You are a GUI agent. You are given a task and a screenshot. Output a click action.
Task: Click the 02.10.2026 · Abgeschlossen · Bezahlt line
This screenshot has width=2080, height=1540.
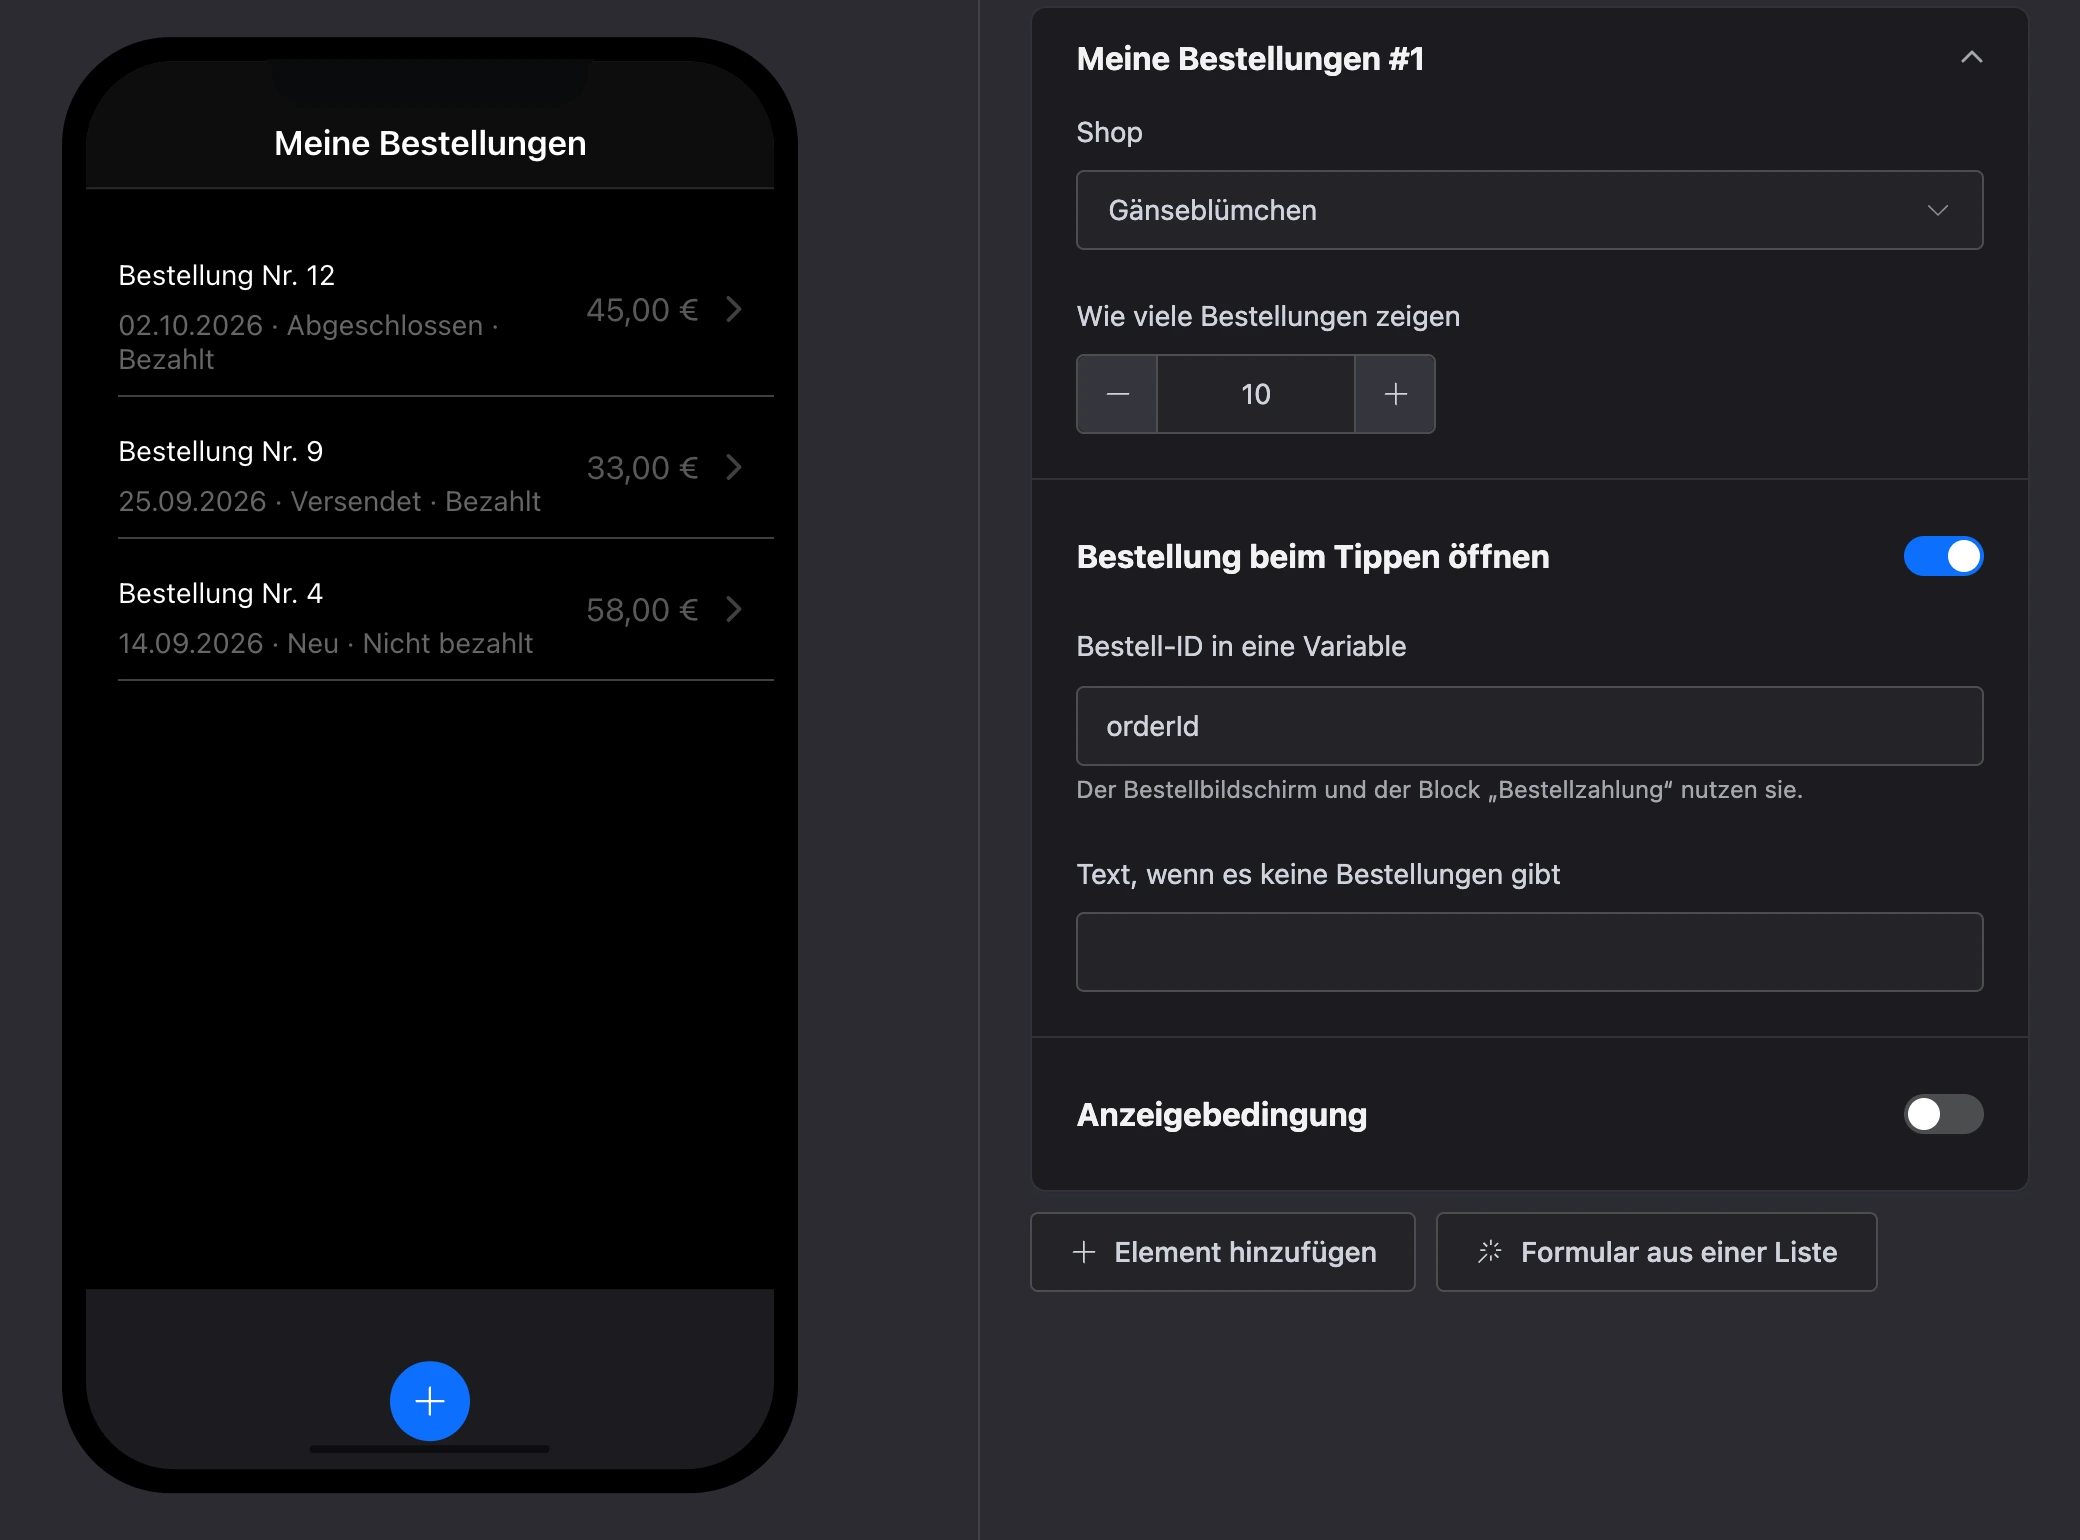click(x=309, y=342)
